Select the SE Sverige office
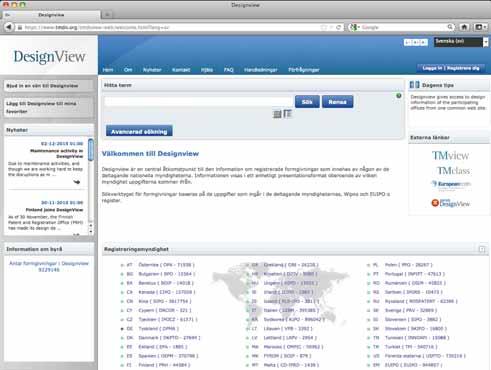The height and width of the screenshot is (370, 491). point(402,310)
